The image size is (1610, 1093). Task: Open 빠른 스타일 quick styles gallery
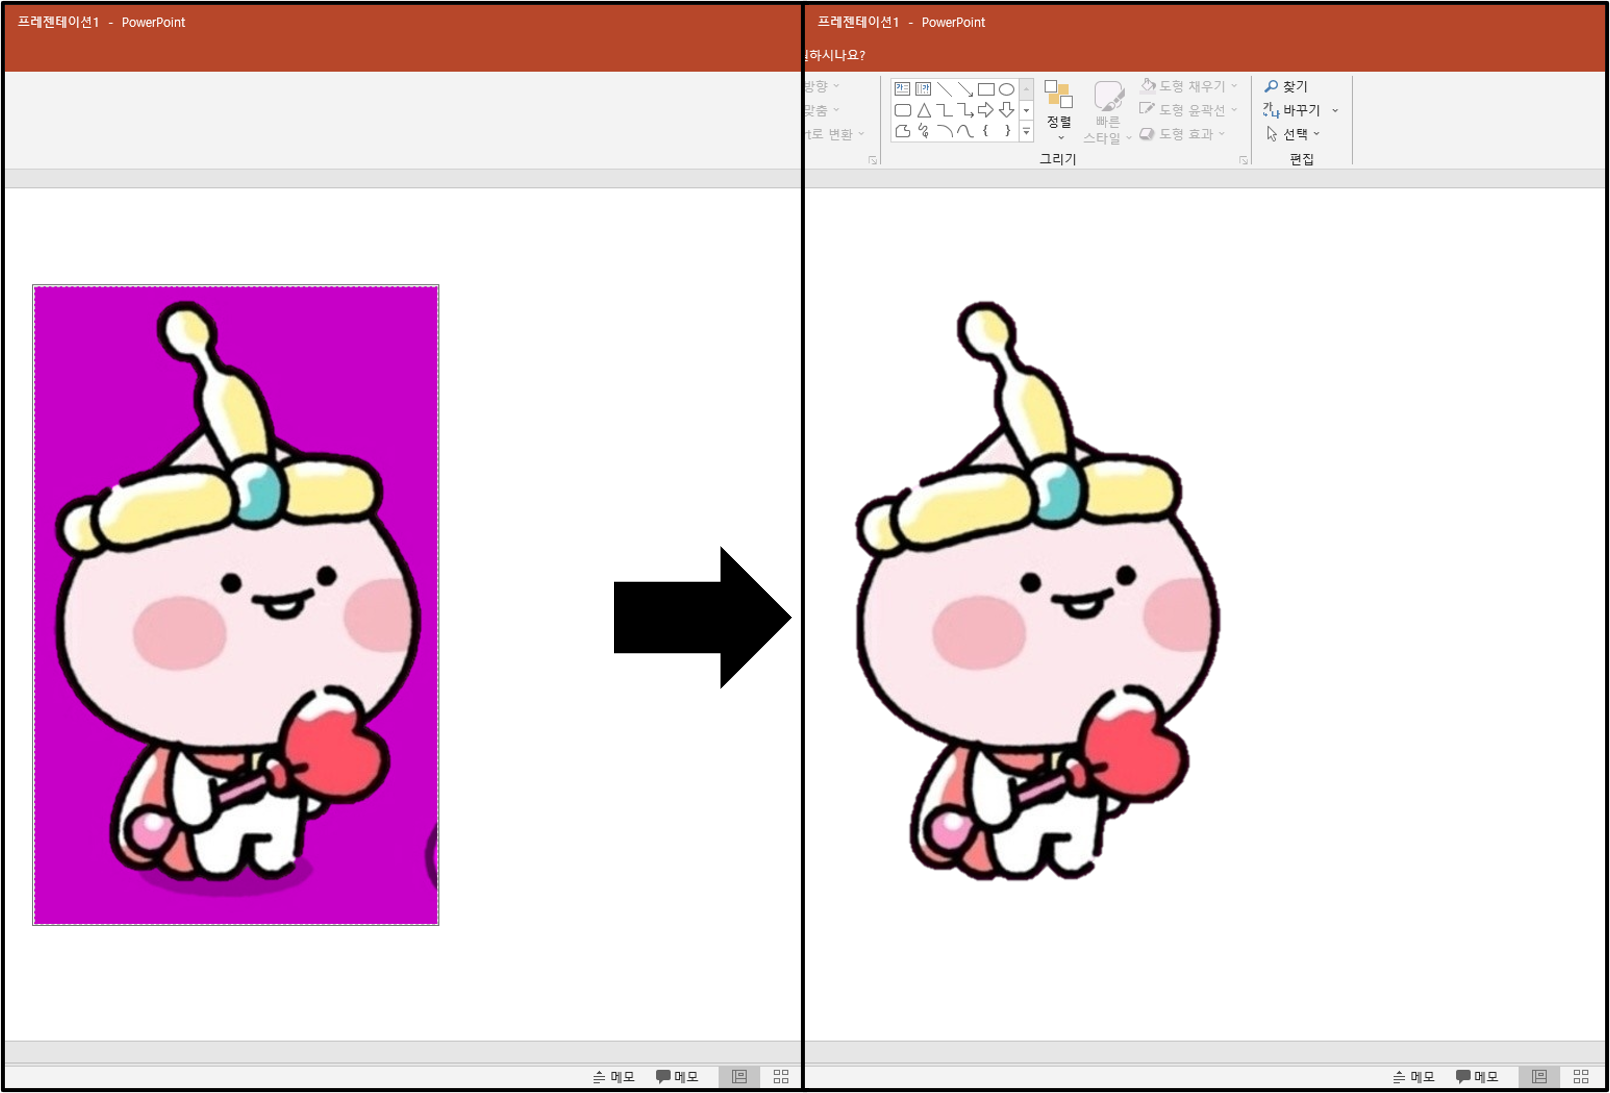point(1107,112)
